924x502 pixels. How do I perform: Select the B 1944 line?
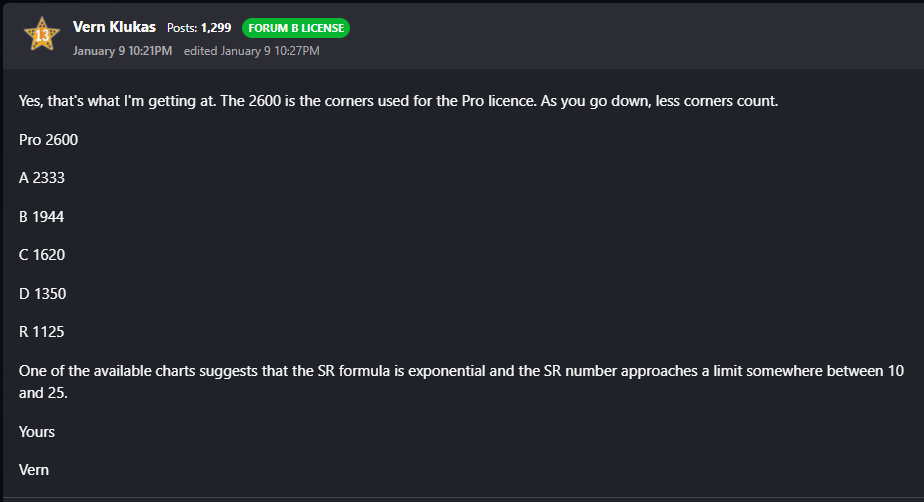coord(41,217)
